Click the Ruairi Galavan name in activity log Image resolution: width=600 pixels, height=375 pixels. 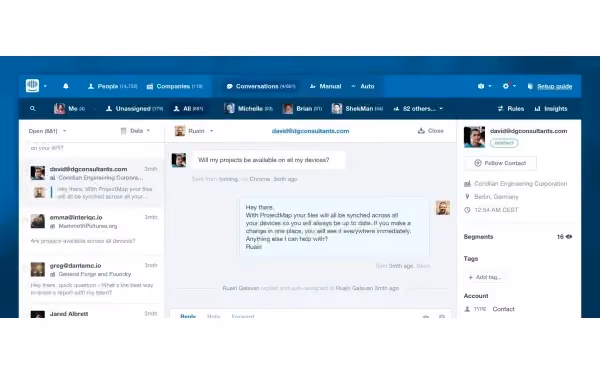tap(241, 288)
